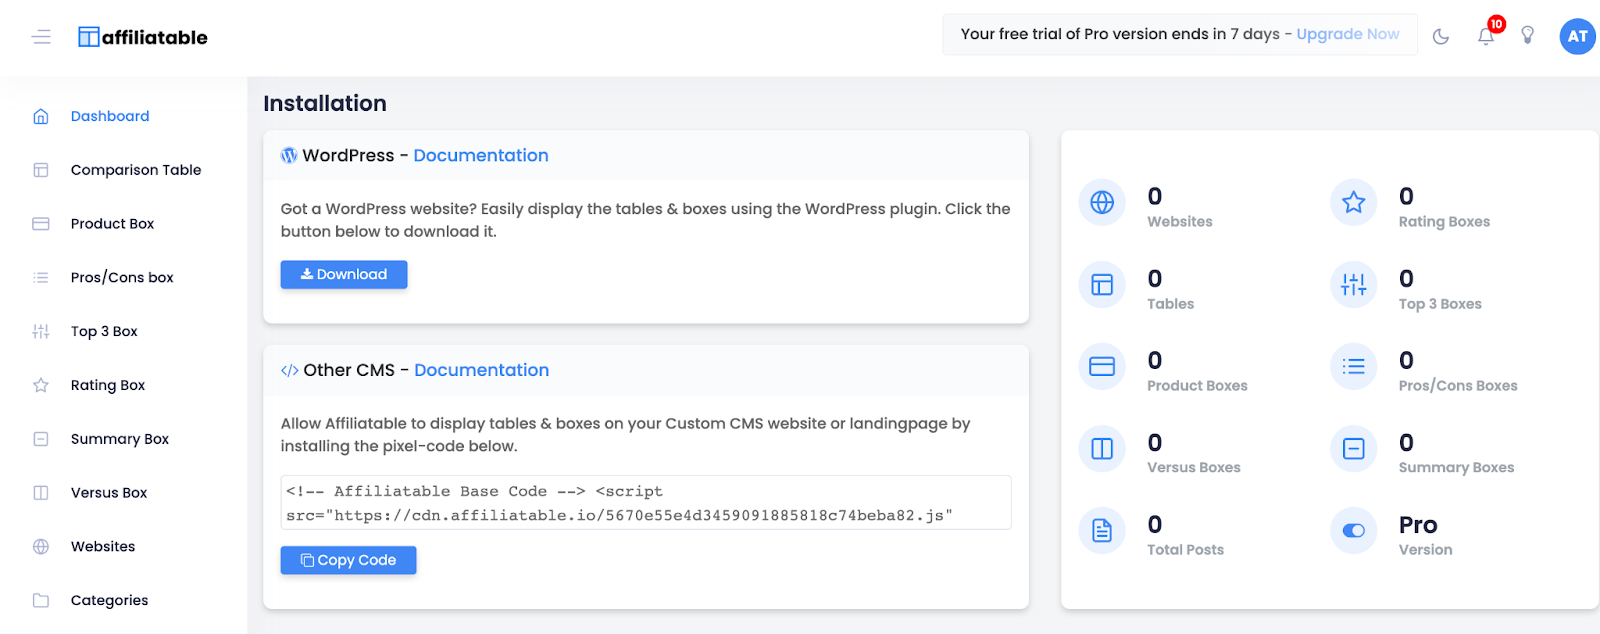Click the Pro Version toggle icon
Screen dimensions: 1600x634
(1354, 531)
